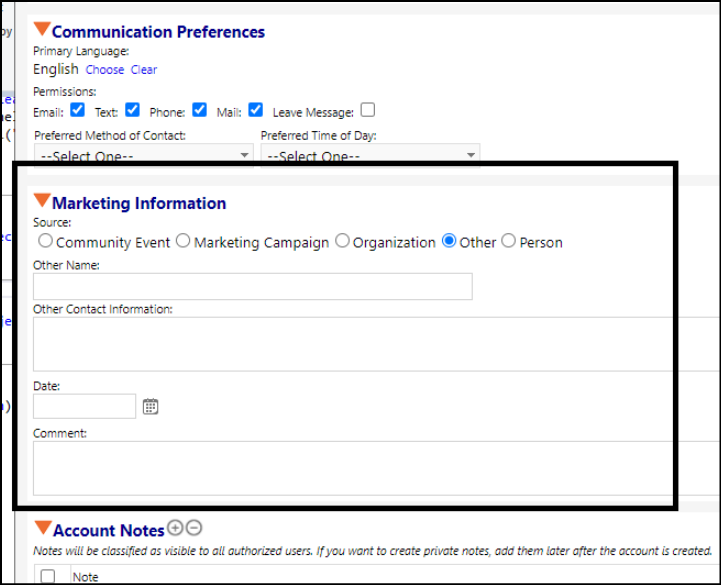Enable the Leave Message checkbox
The width and height of the screenshot is (721, 585).
click(x=368, y=110)
